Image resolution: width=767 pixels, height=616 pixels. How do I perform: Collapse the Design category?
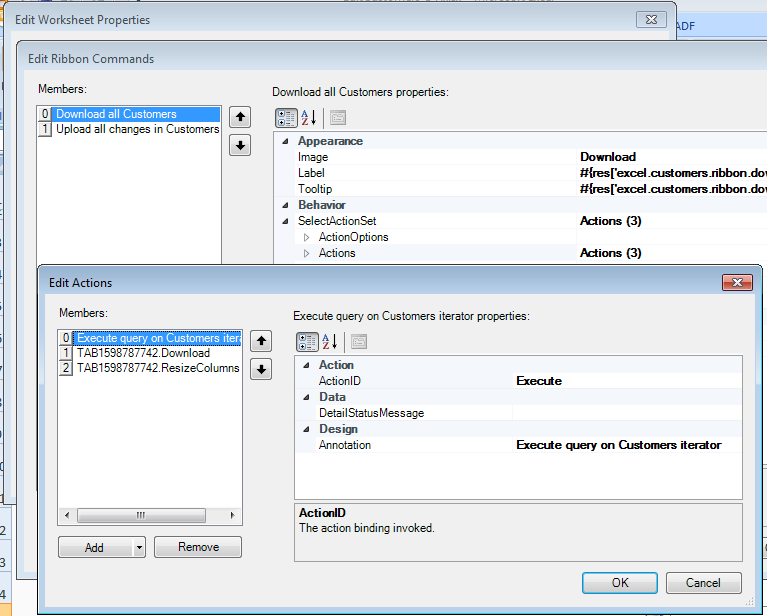click(x=306, y=429)
